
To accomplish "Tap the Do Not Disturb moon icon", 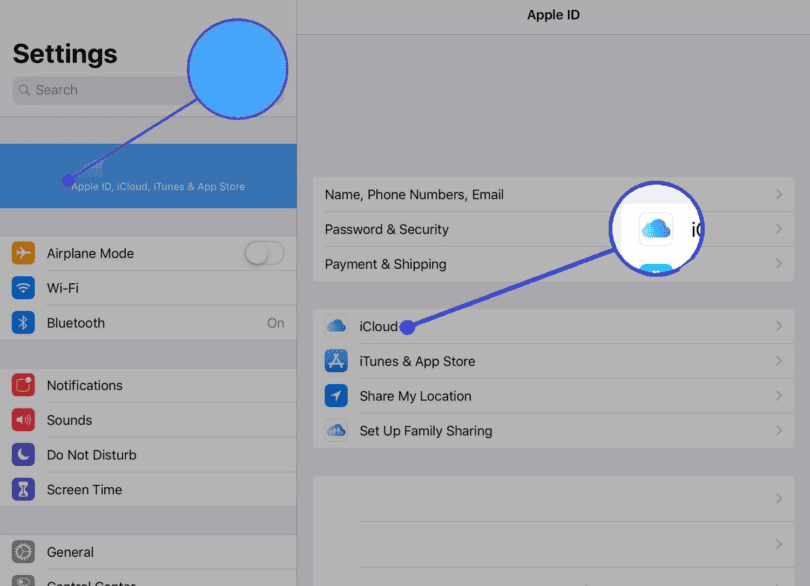I will [23, 455].
